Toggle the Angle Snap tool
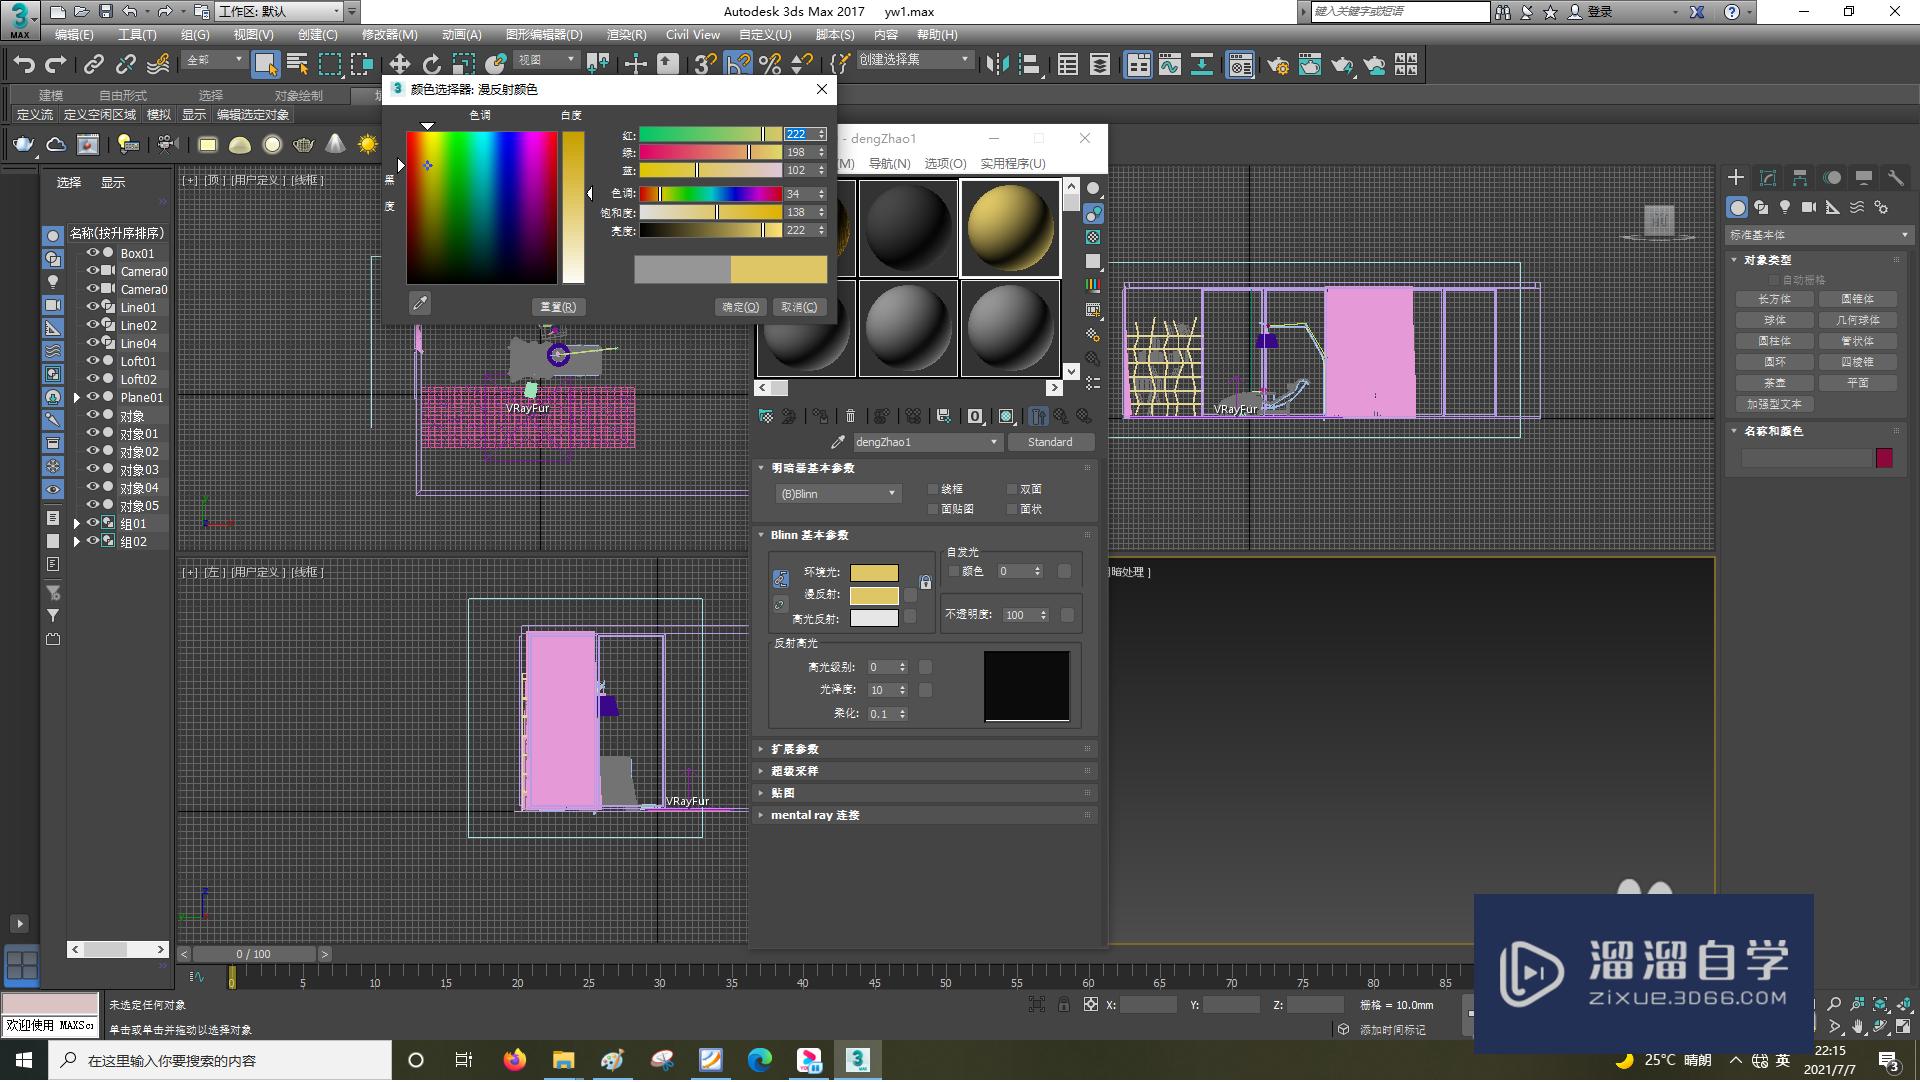1920x1082 pixels. (x=738, y=65)
